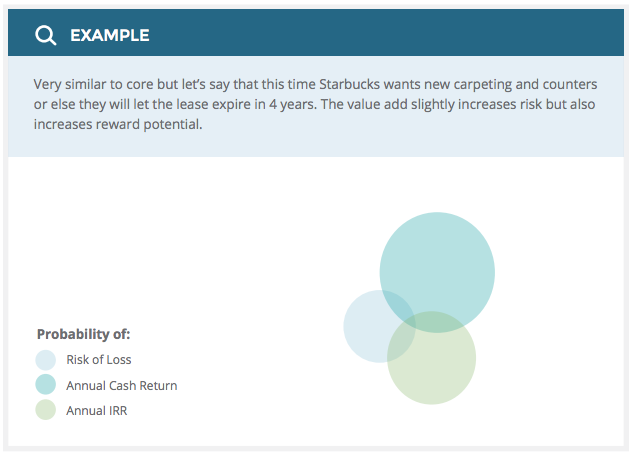
Task: Click the 'Probability of:' legend heading
Action: point(83,334)
